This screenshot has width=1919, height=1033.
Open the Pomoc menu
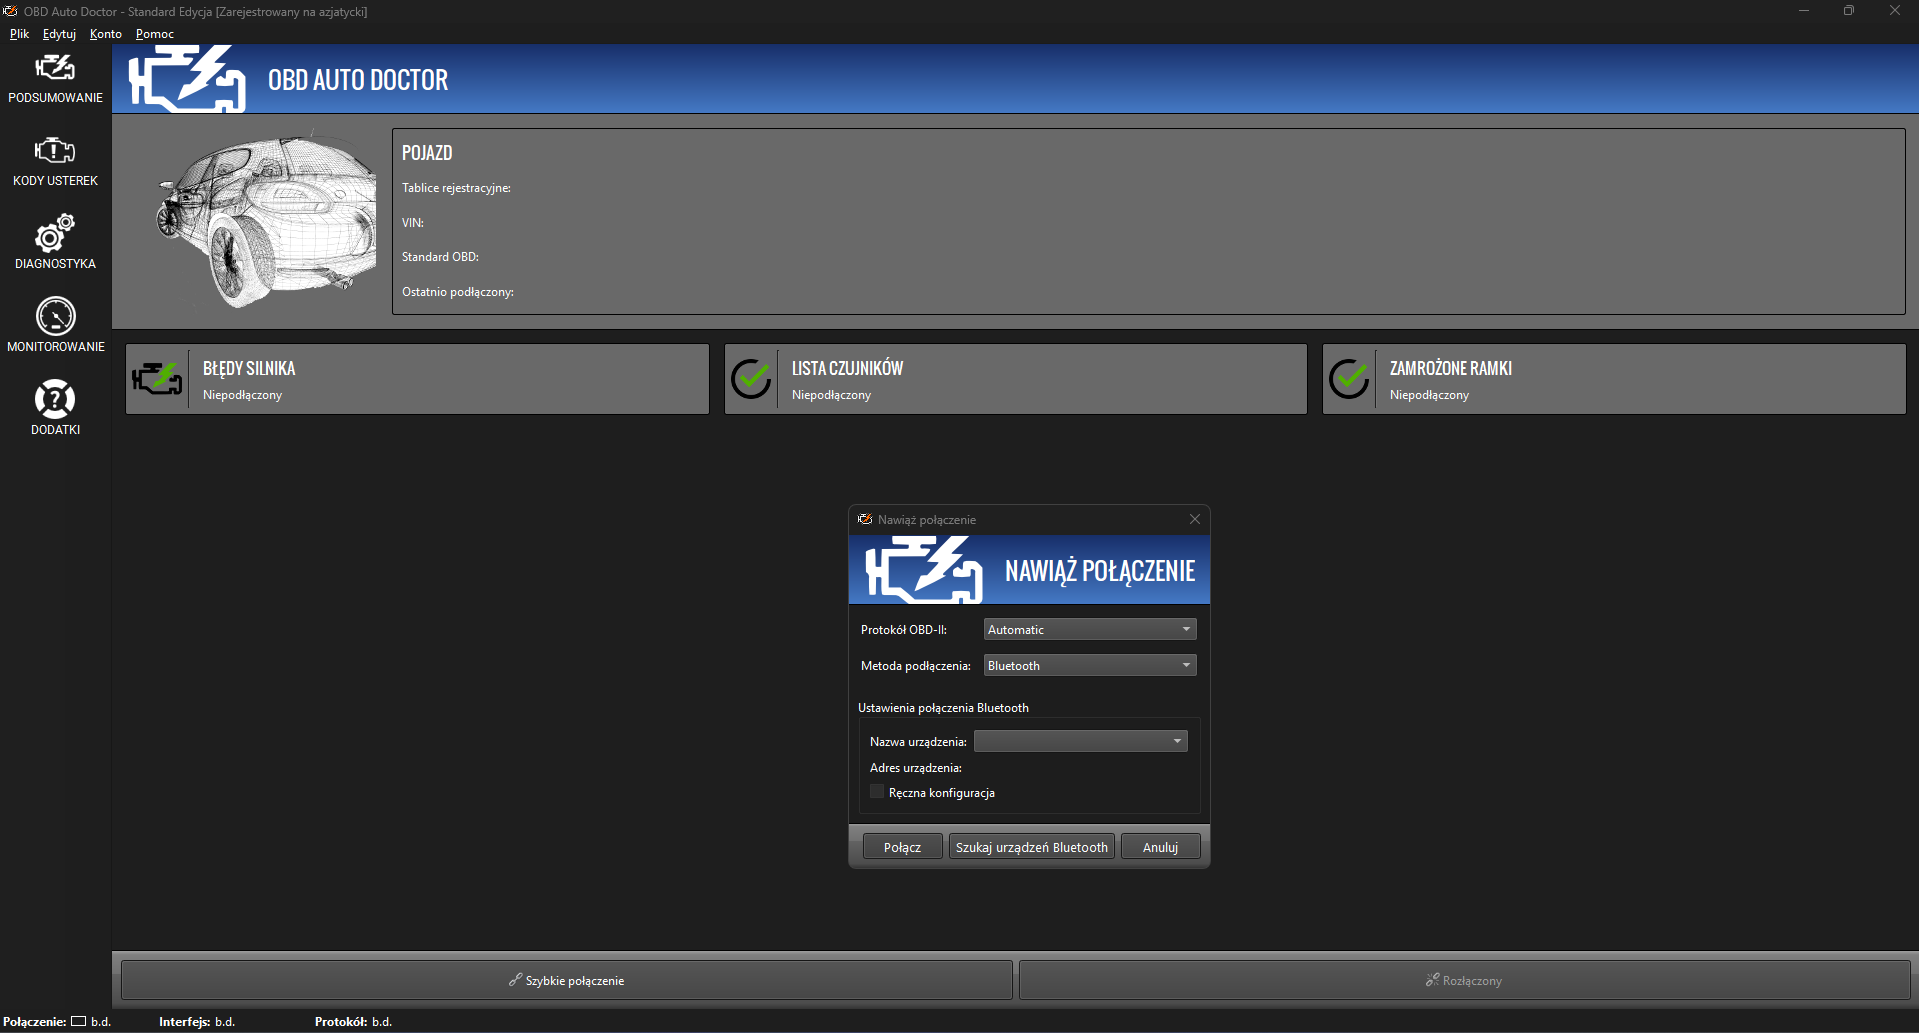[155, 34]
